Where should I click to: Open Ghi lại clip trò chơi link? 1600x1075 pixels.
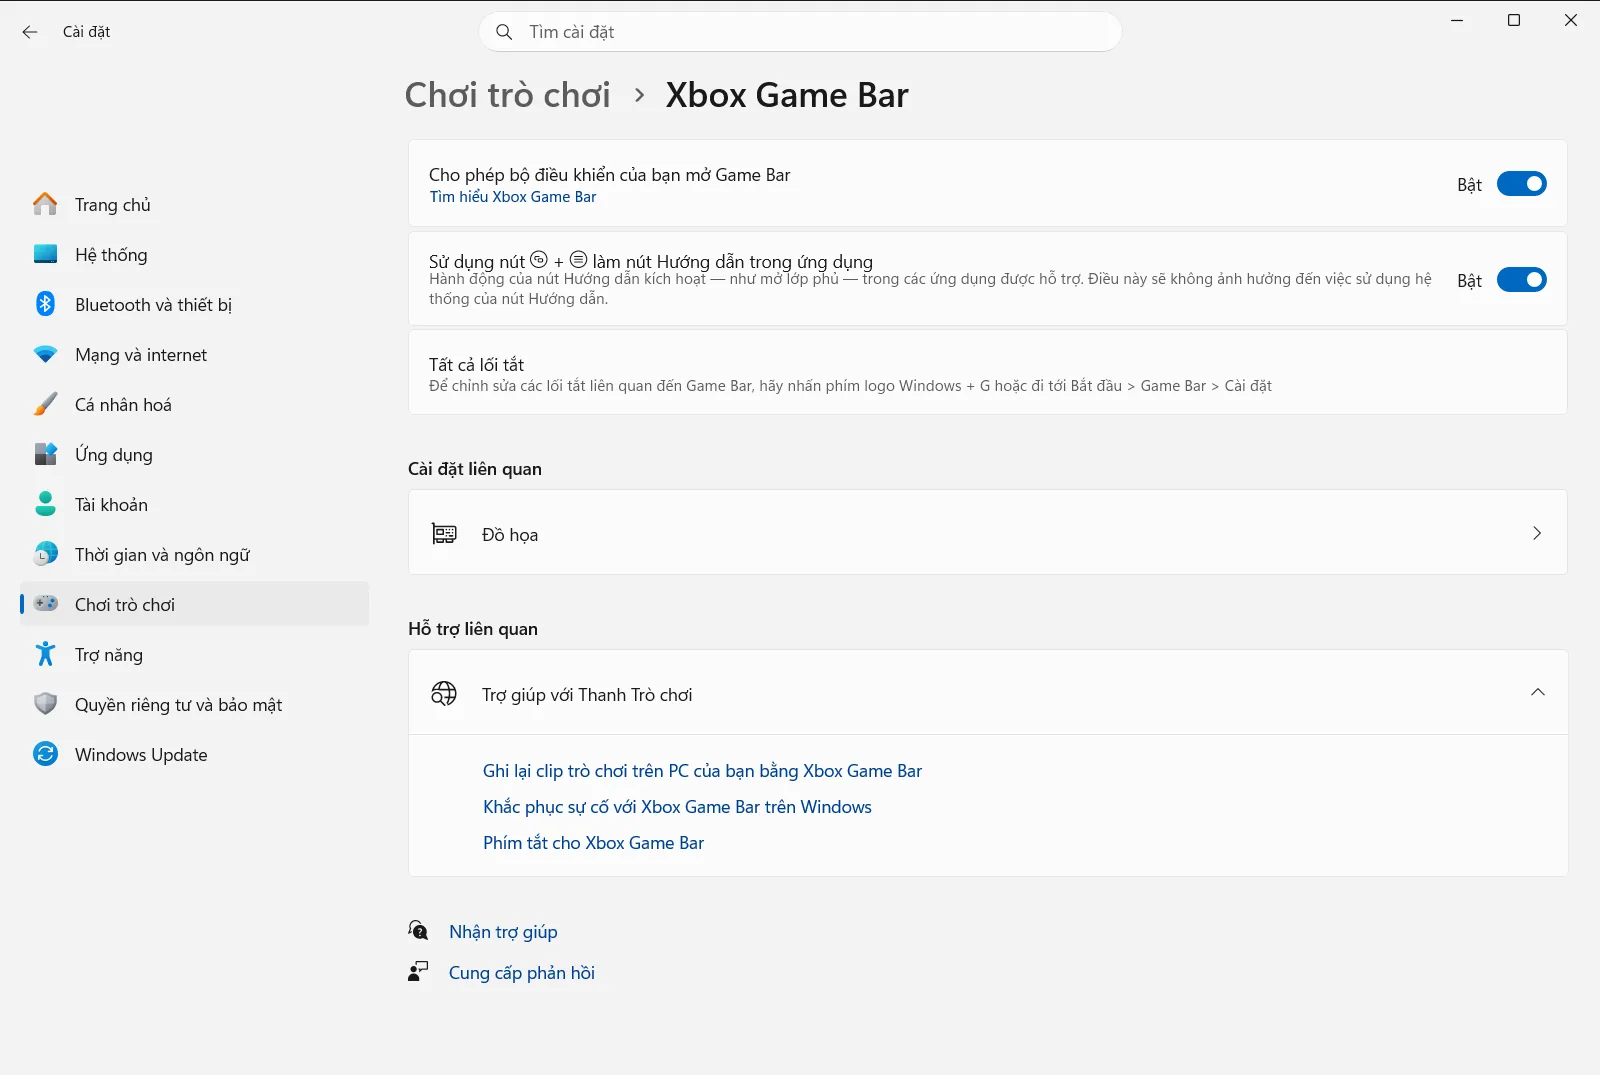click(702, 771)
